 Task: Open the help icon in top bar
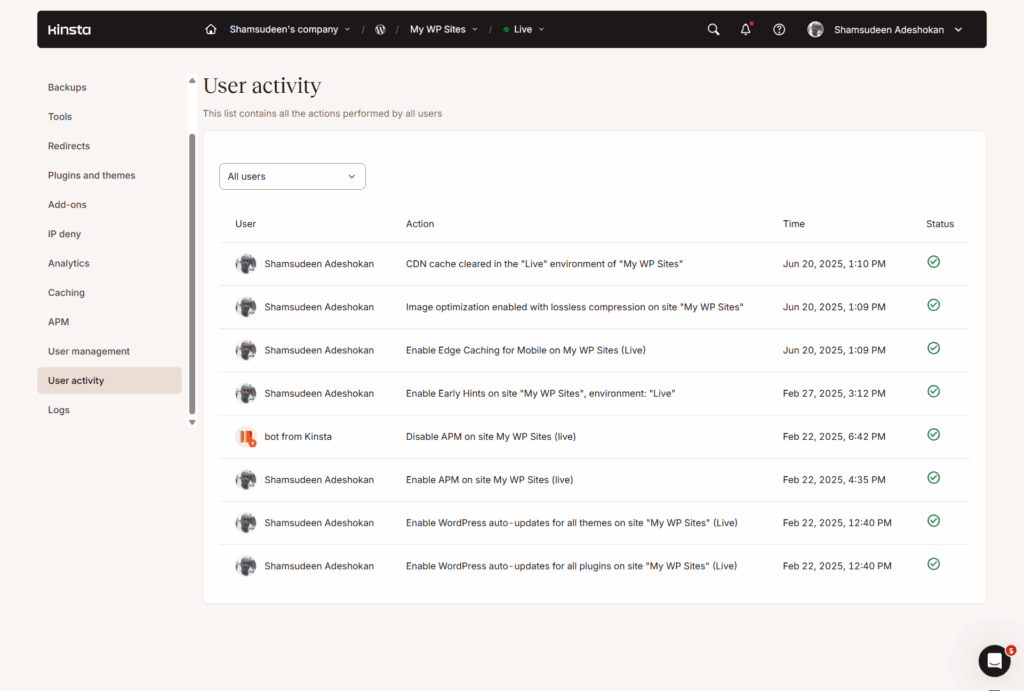click(779, 29)
